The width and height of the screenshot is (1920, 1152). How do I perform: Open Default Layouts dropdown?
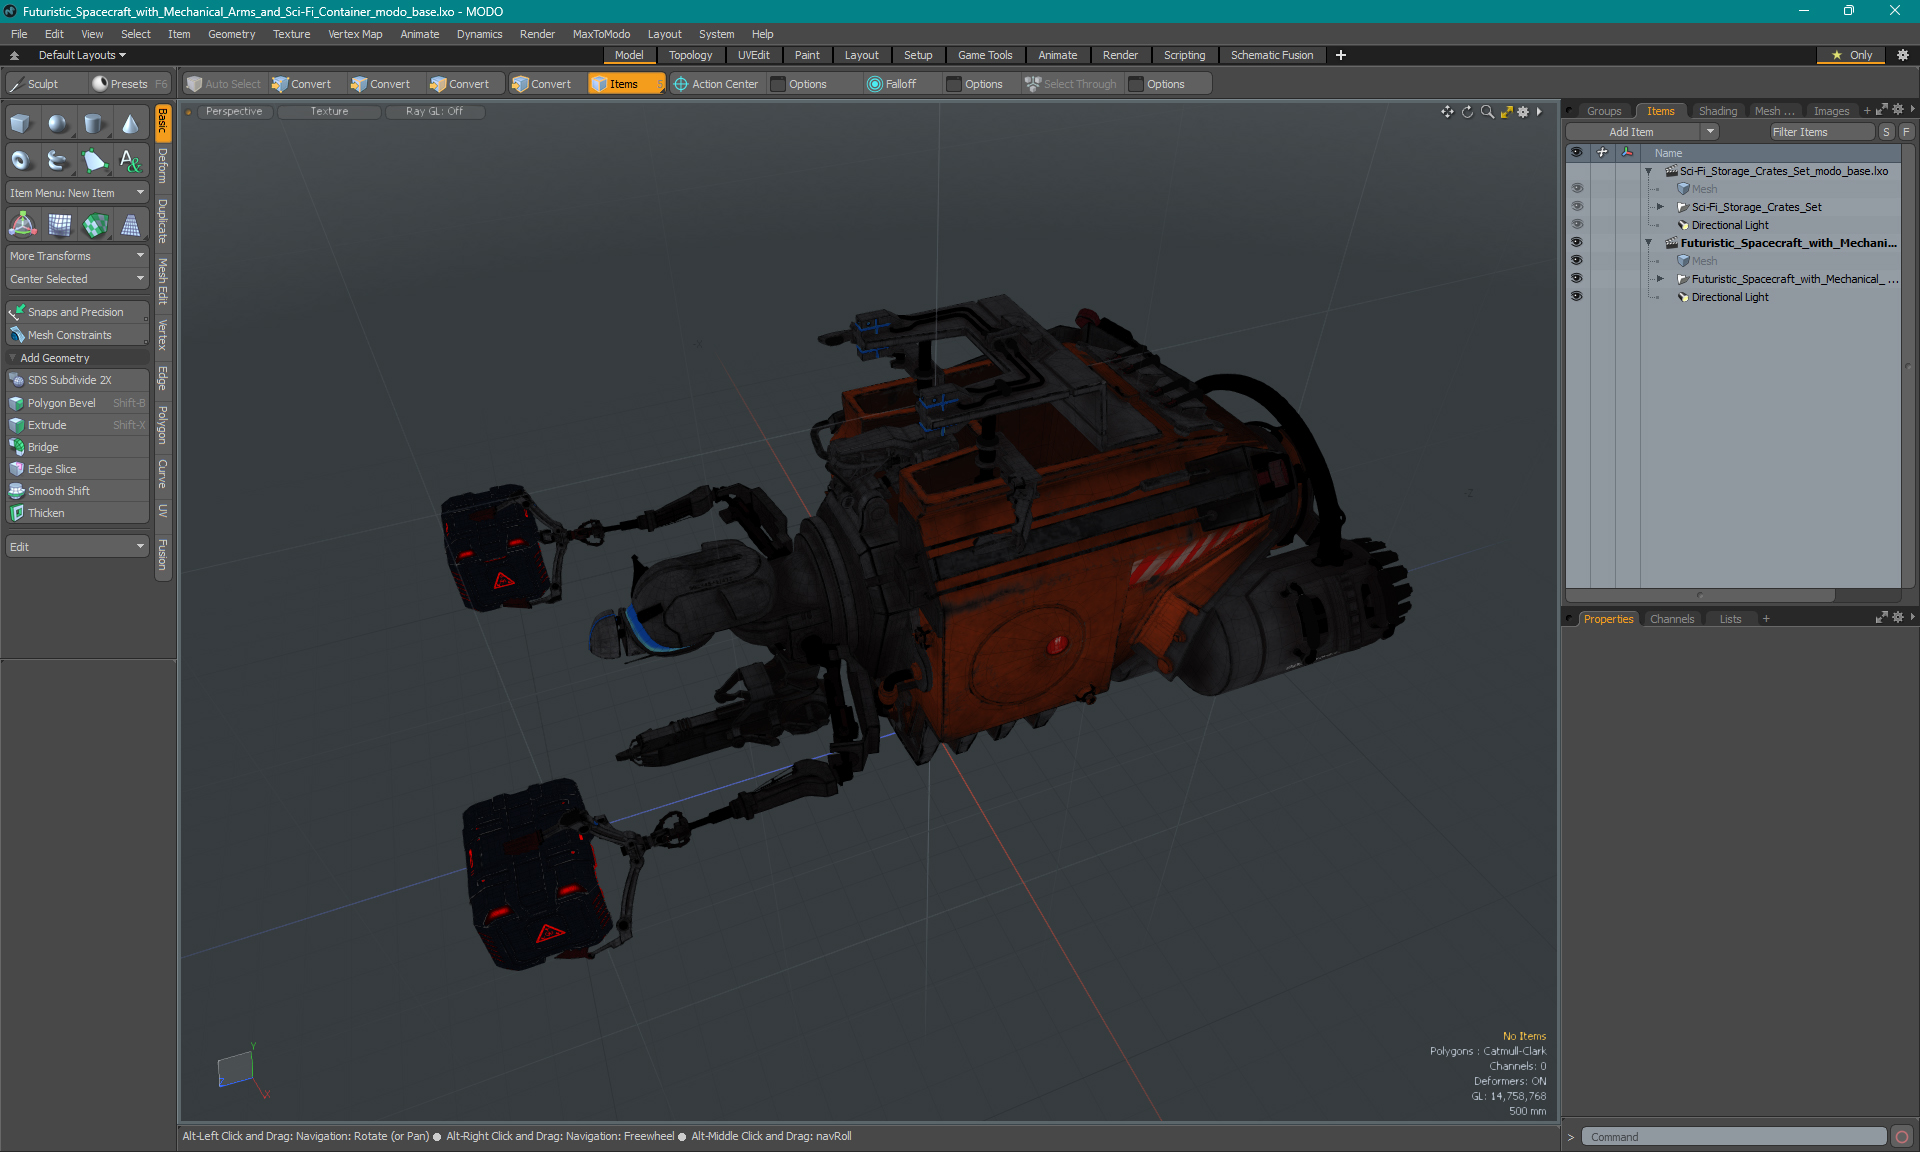point(82,55)
